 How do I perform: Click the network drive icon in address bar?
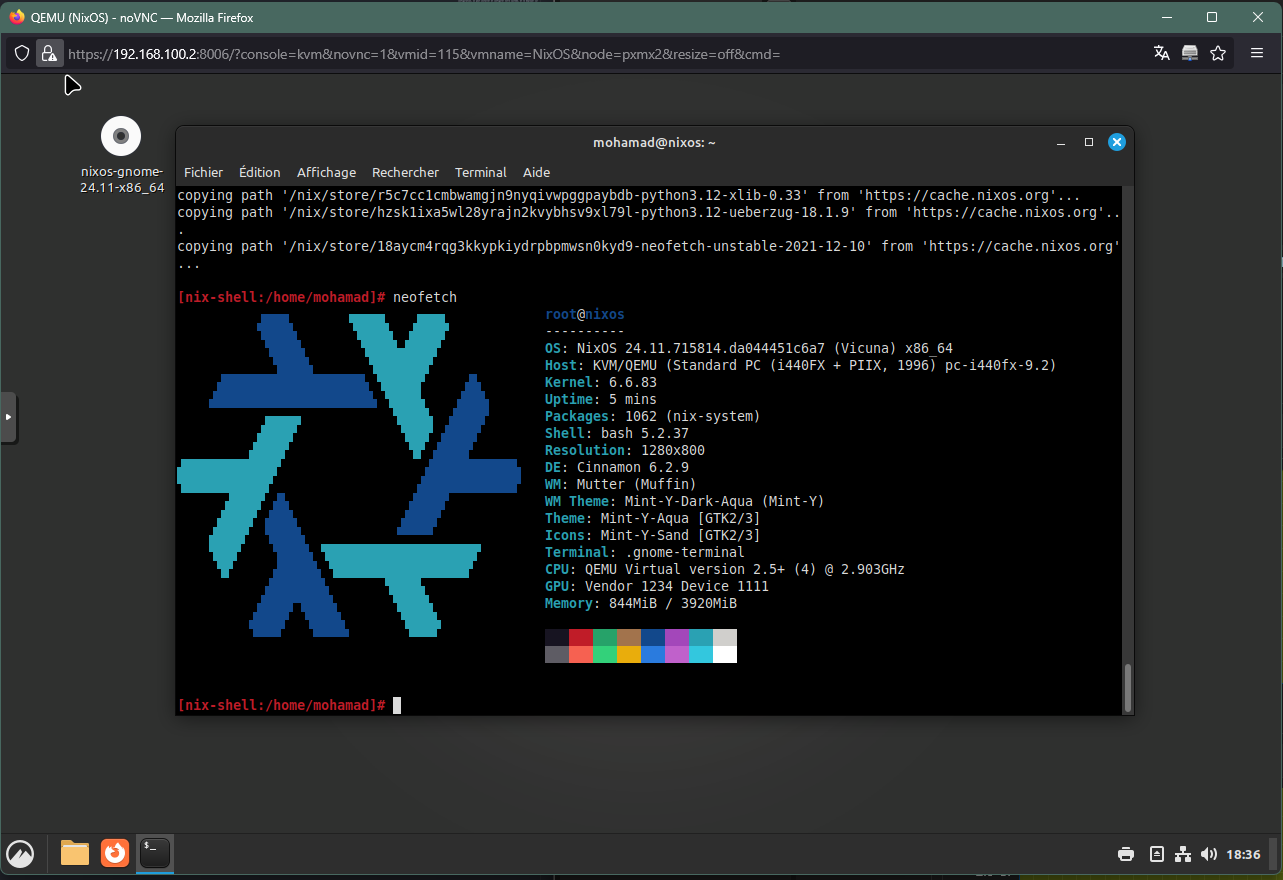click(x=1189, y=53)
